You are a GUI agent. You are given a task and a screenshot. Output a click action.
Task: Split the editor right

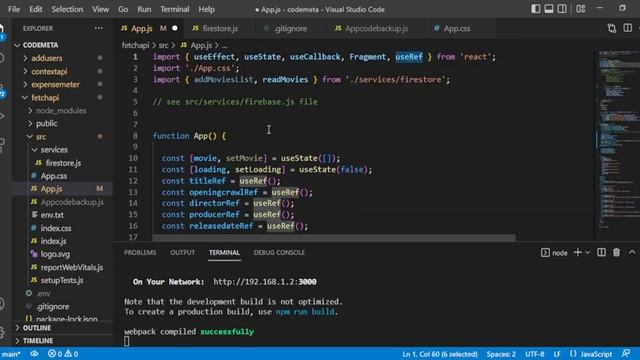(x=627, y=28)
